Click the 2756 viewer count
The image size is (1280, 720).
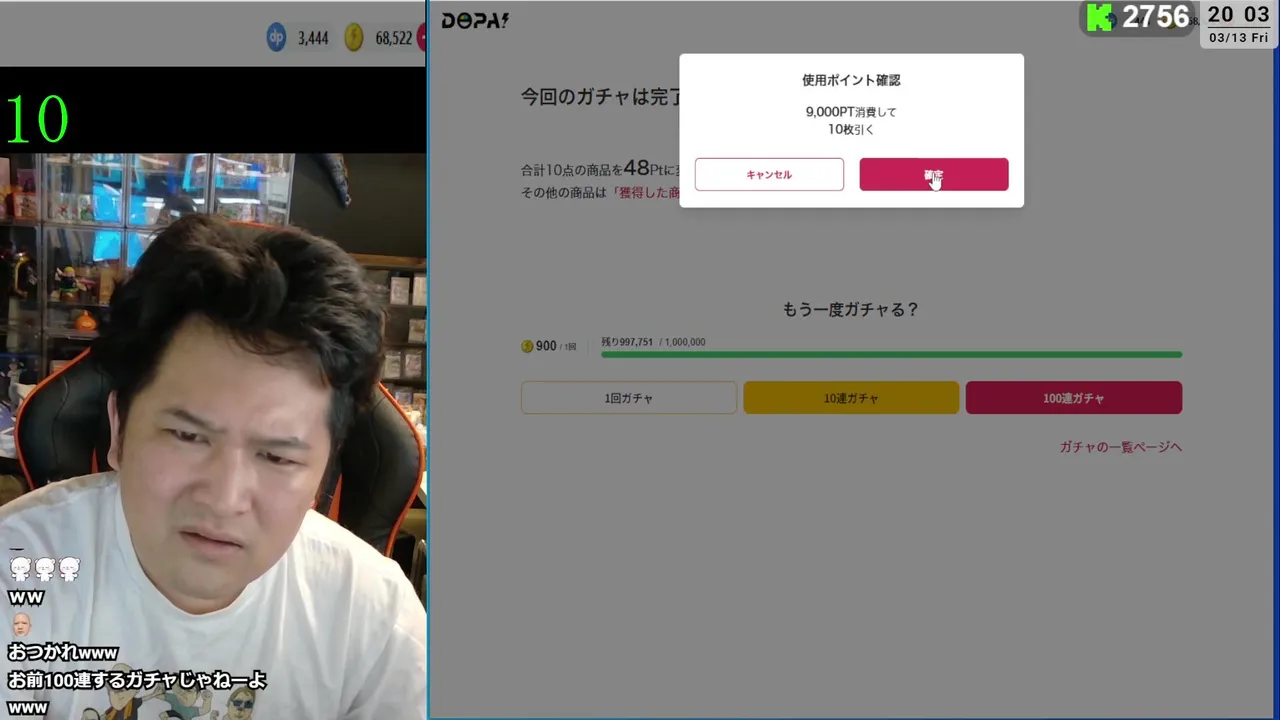point(1156,17)
